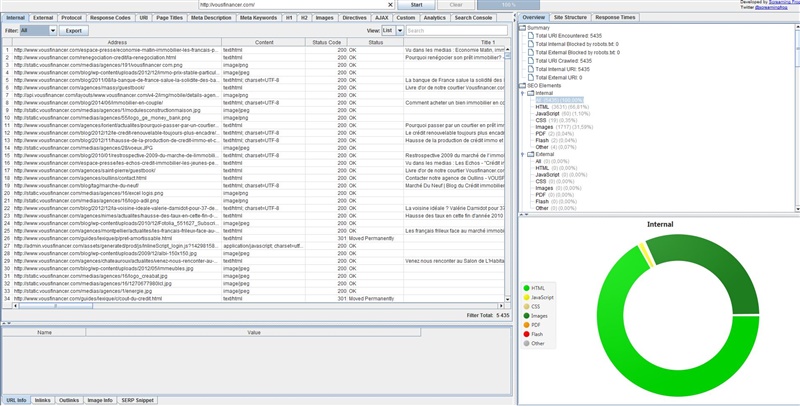Click the External folder icon in the tree
This screenshot has height=406, width=800.
click(531, 154)
